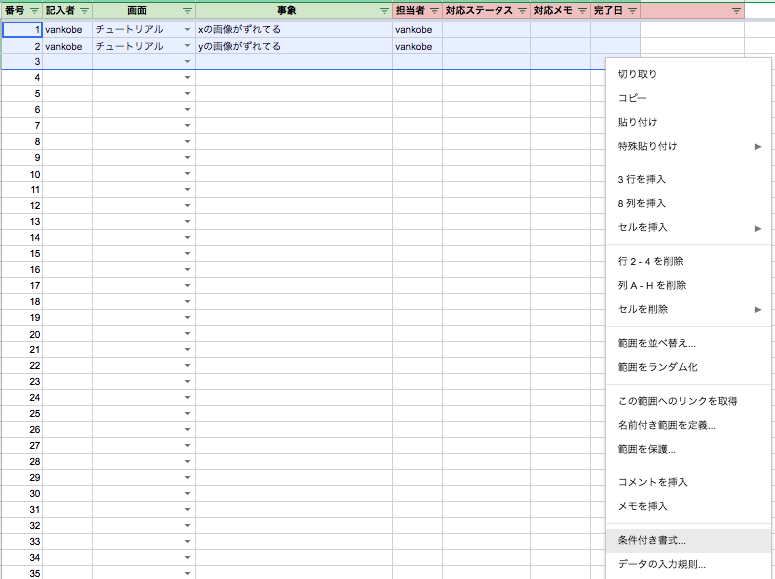Open filter icon in 画面 header
The height and width of the screenshot is (579, 775).
click(x=187, y=11)
